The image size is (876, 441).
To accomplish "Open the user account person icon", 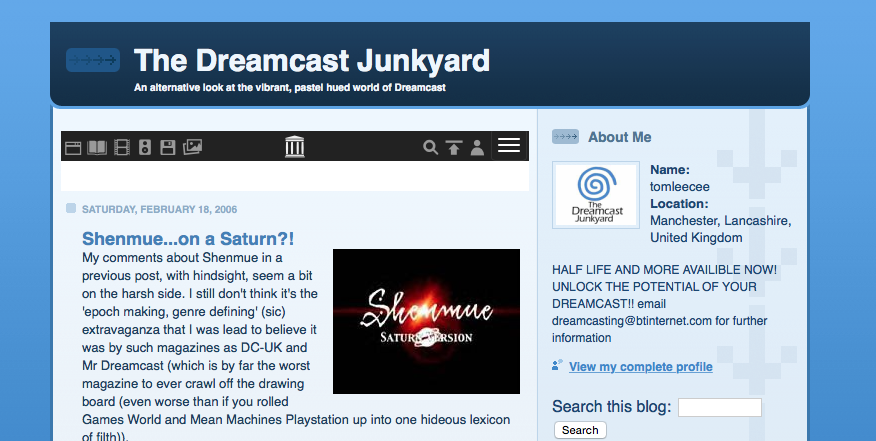I will coord(477,148).
